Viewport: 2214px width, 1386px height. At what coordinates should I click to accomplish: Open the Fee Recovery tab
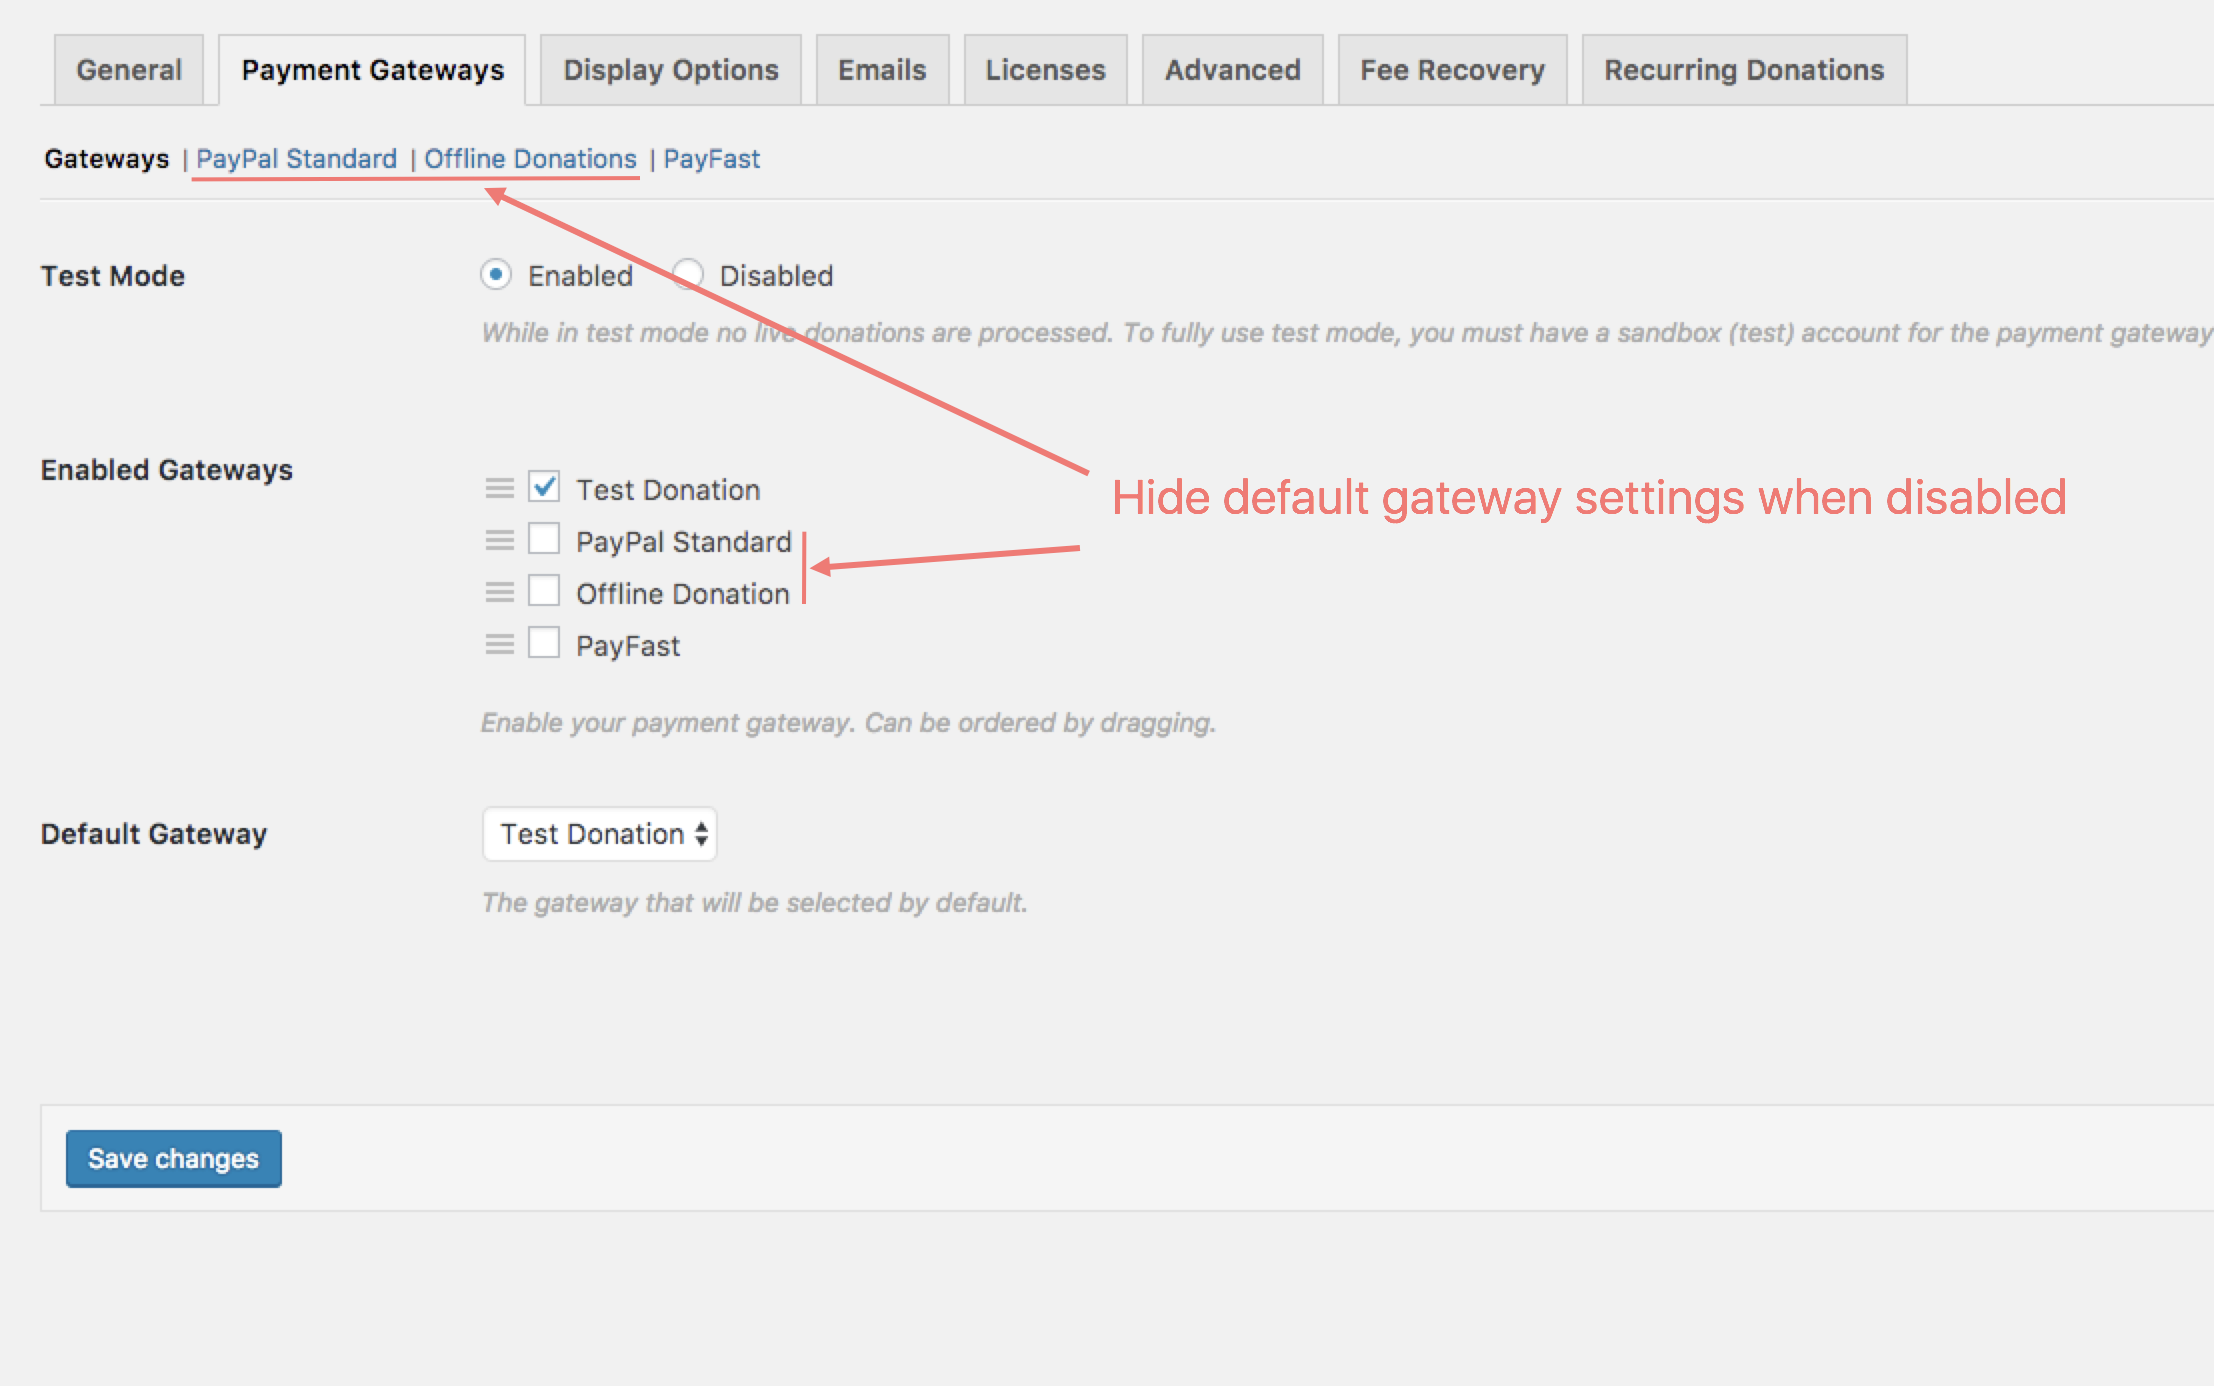(x=1451, y=69)
